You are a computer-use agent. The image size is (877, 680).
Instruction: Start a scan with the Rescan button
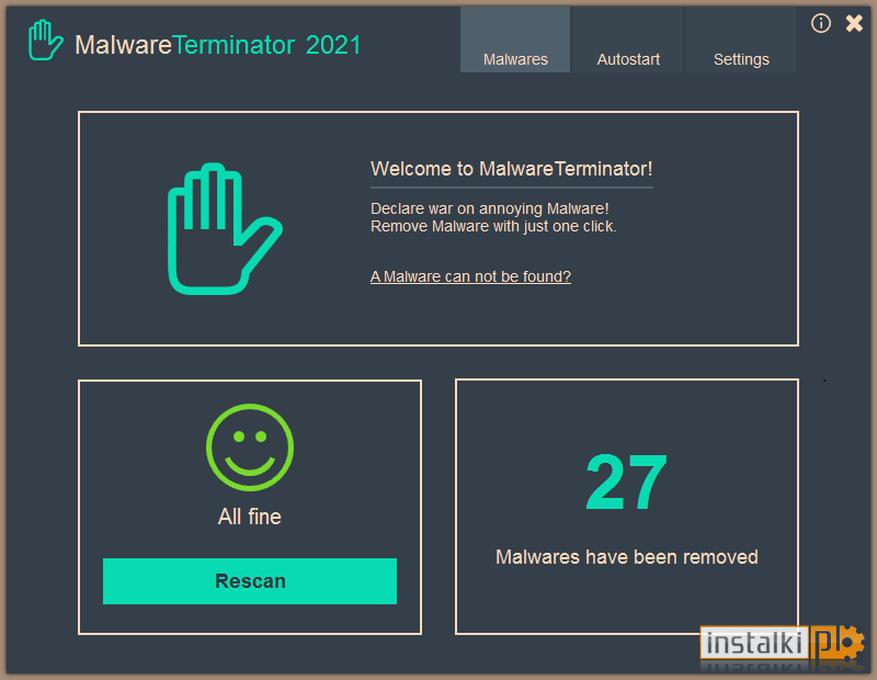pyautogui.click(x=250, y=581)
